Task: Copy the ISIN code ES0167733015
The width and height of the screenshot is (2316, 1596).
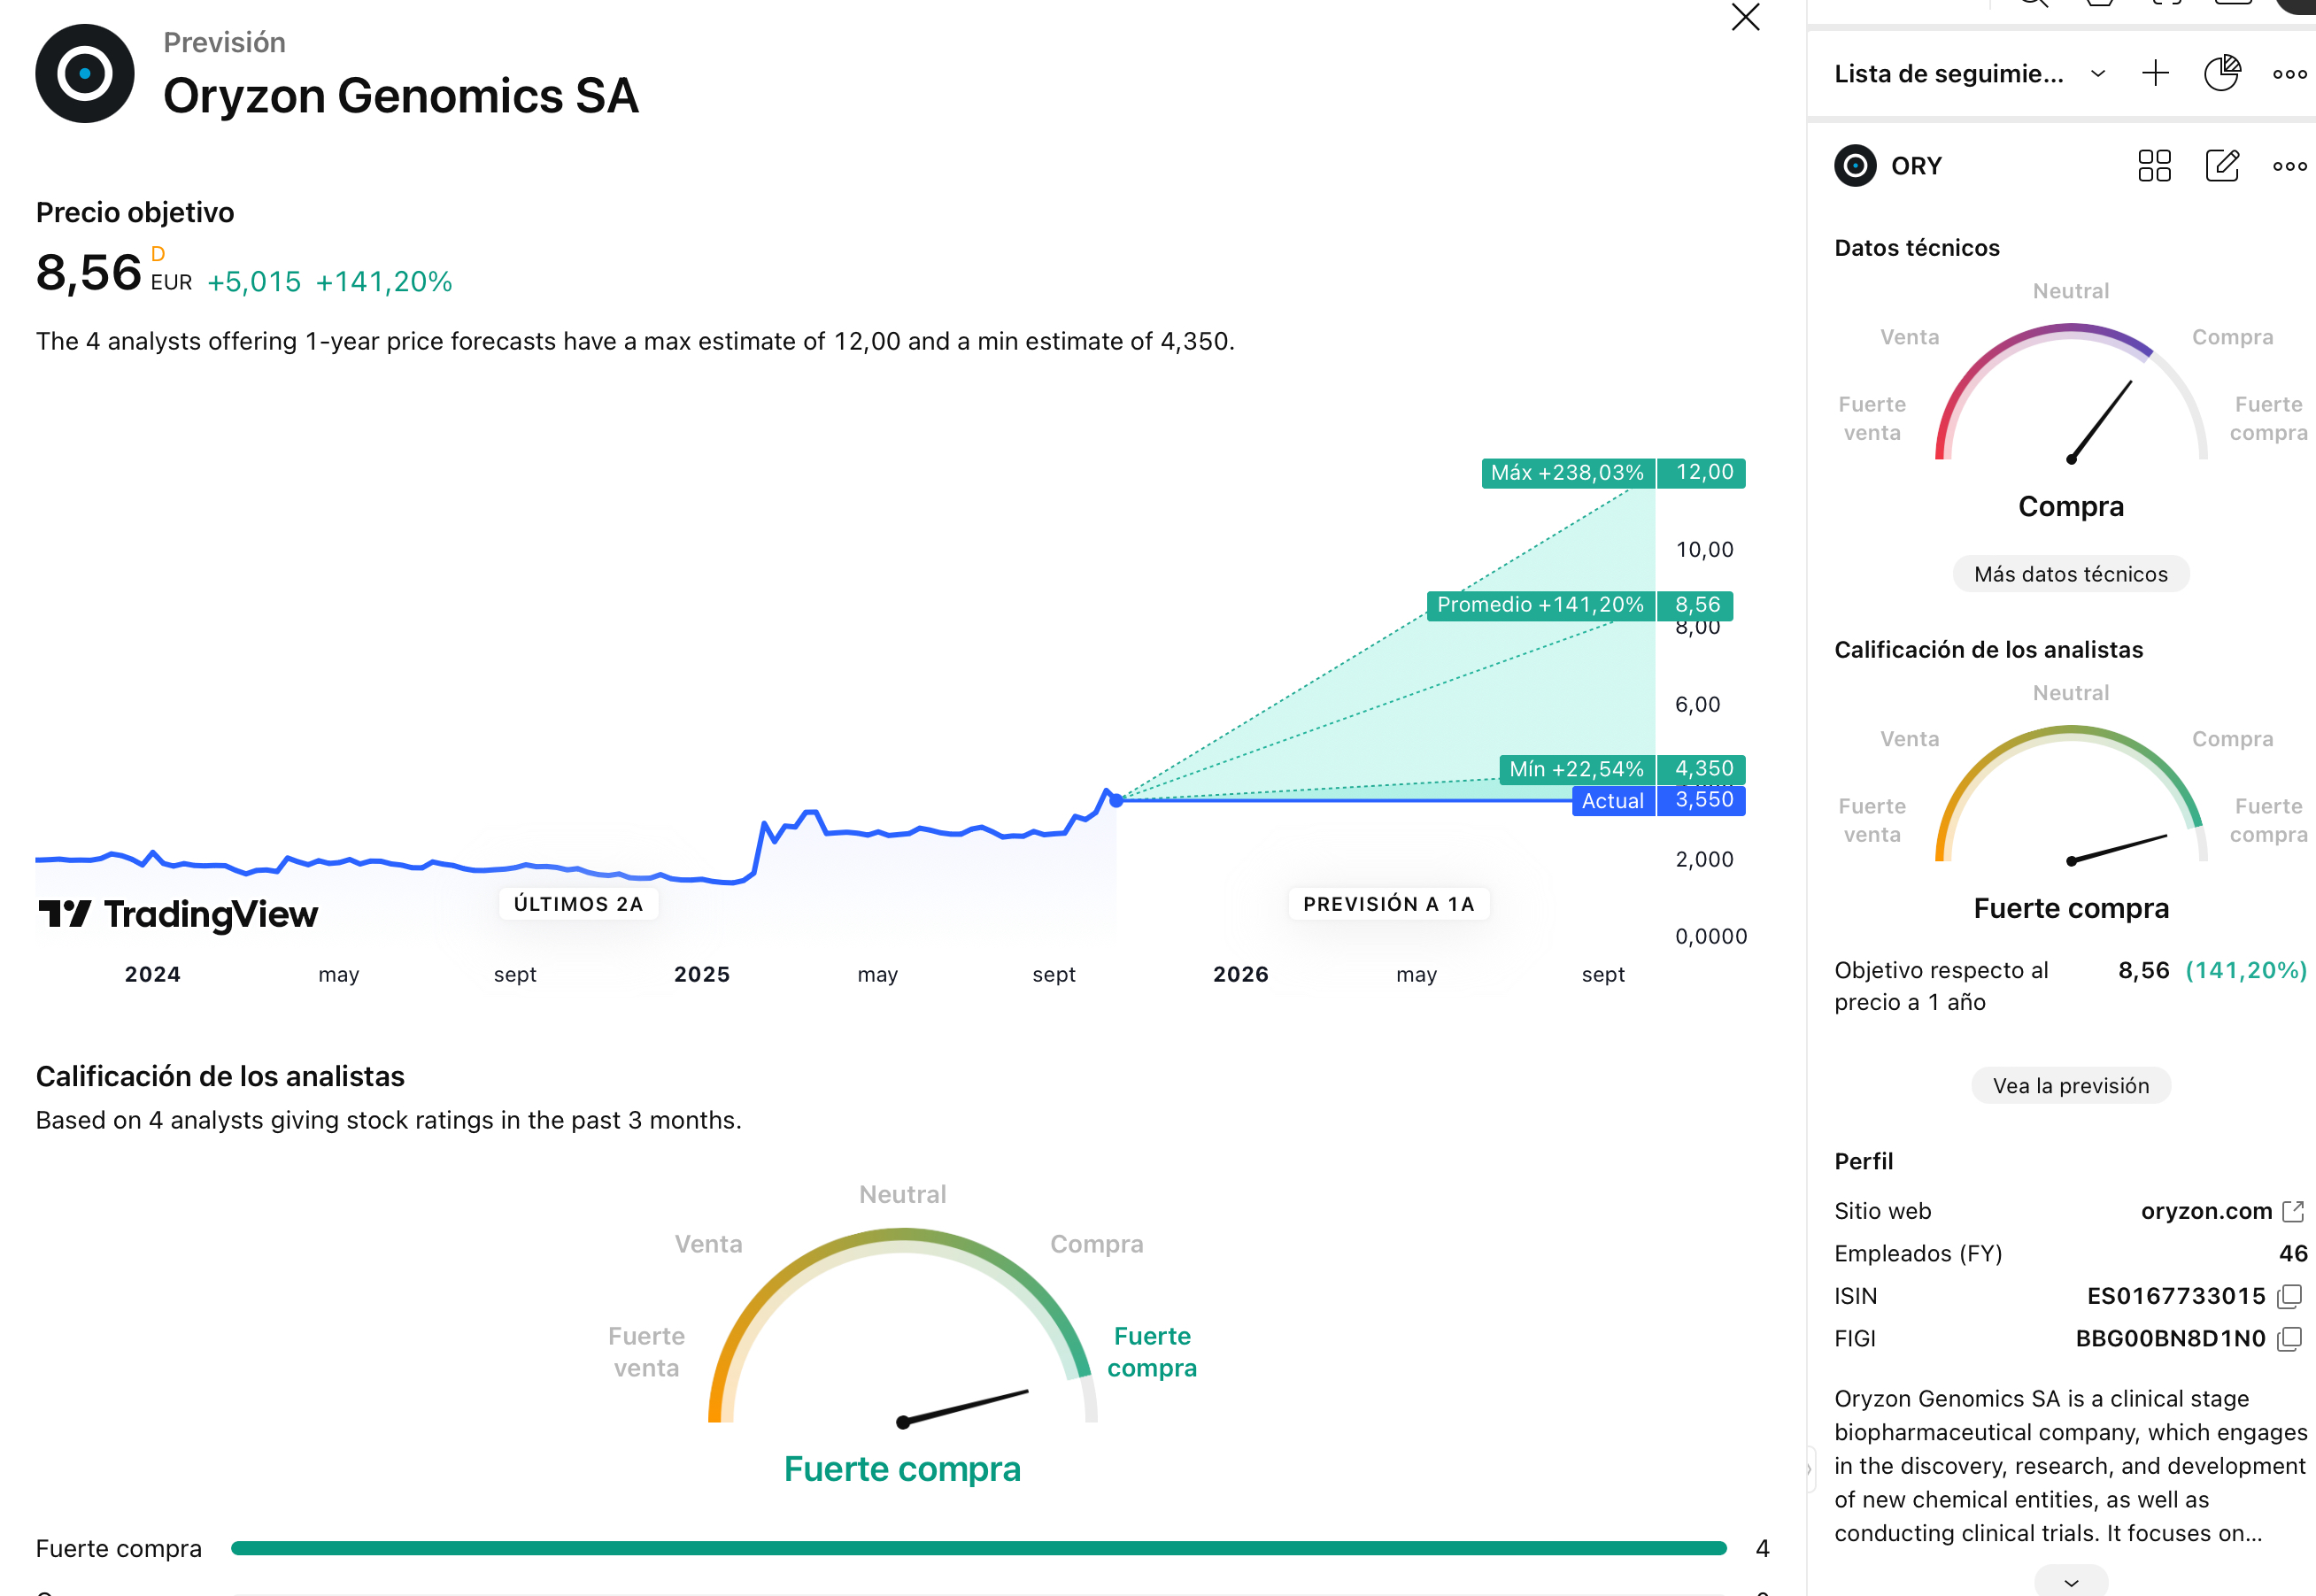Action: (2290, 1296)
